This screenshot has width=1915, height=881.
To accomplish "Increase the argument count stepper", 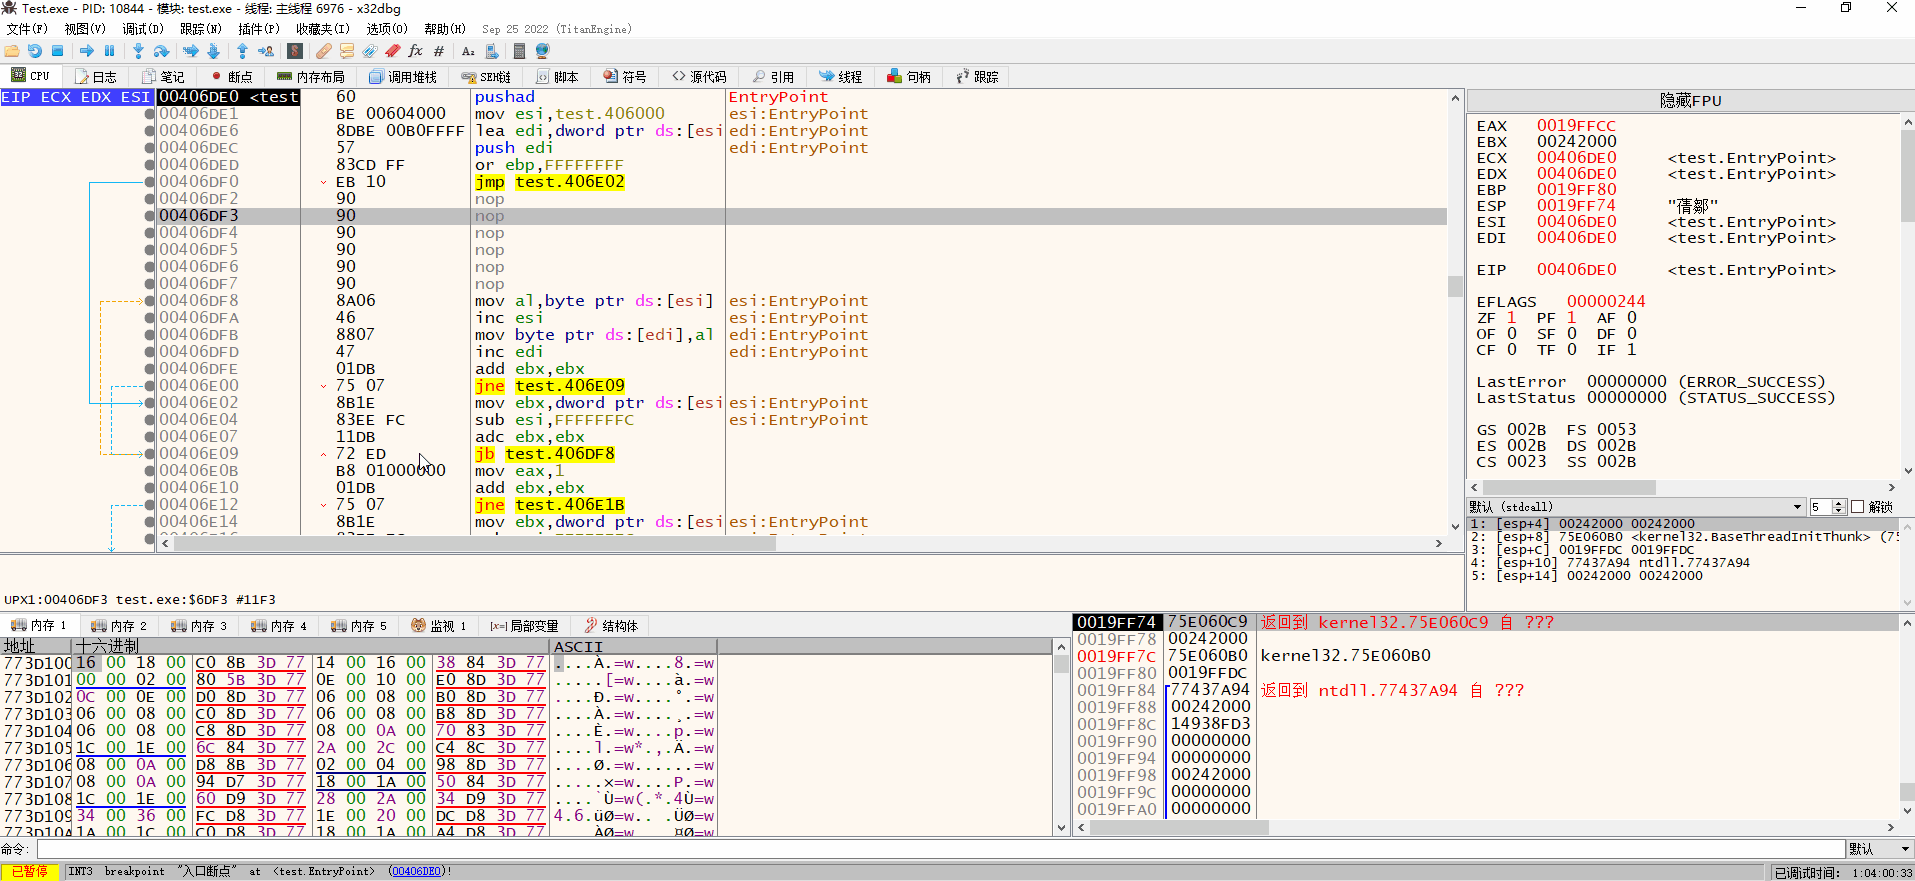I will (1838, 503).
